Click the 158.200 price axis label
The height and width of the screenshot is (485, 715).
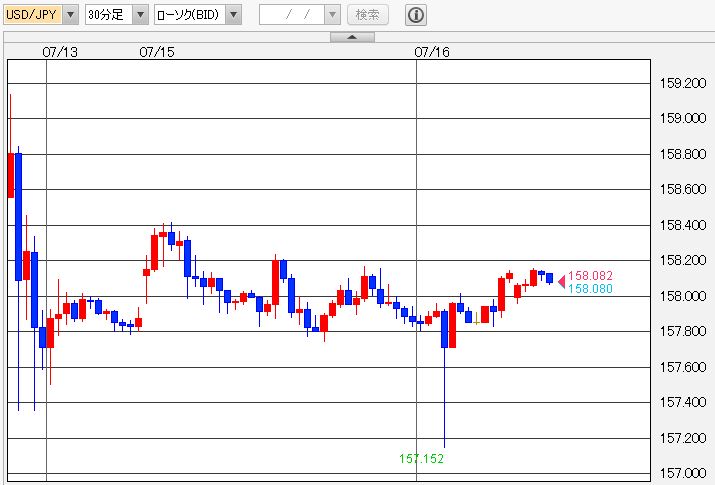pyautogui.click(x=683, y=260)
